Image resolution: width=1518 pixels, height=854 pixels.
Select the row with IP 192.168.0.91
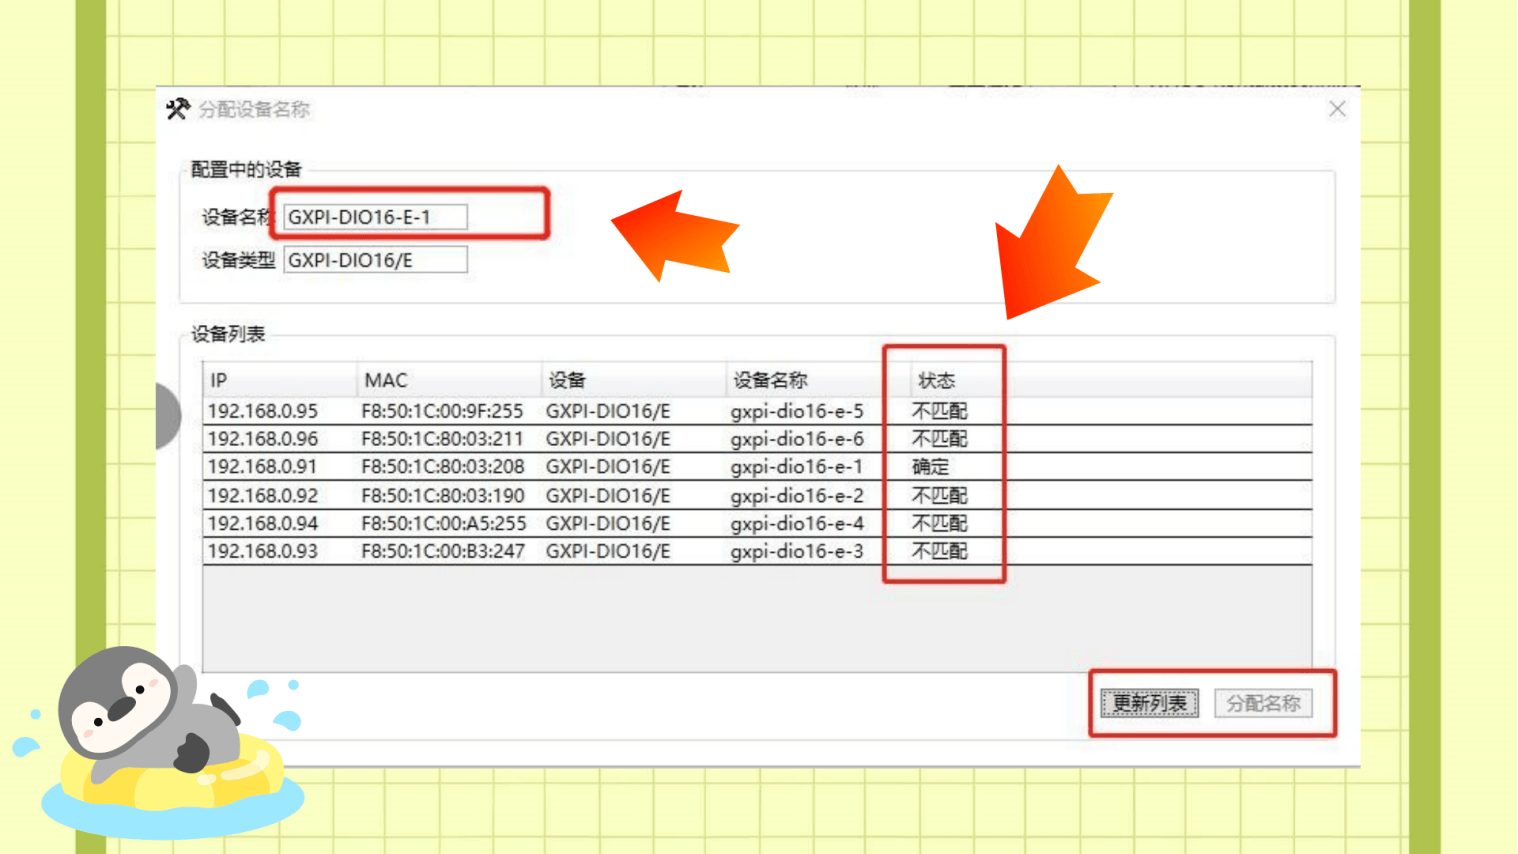[x=757, y=467]
